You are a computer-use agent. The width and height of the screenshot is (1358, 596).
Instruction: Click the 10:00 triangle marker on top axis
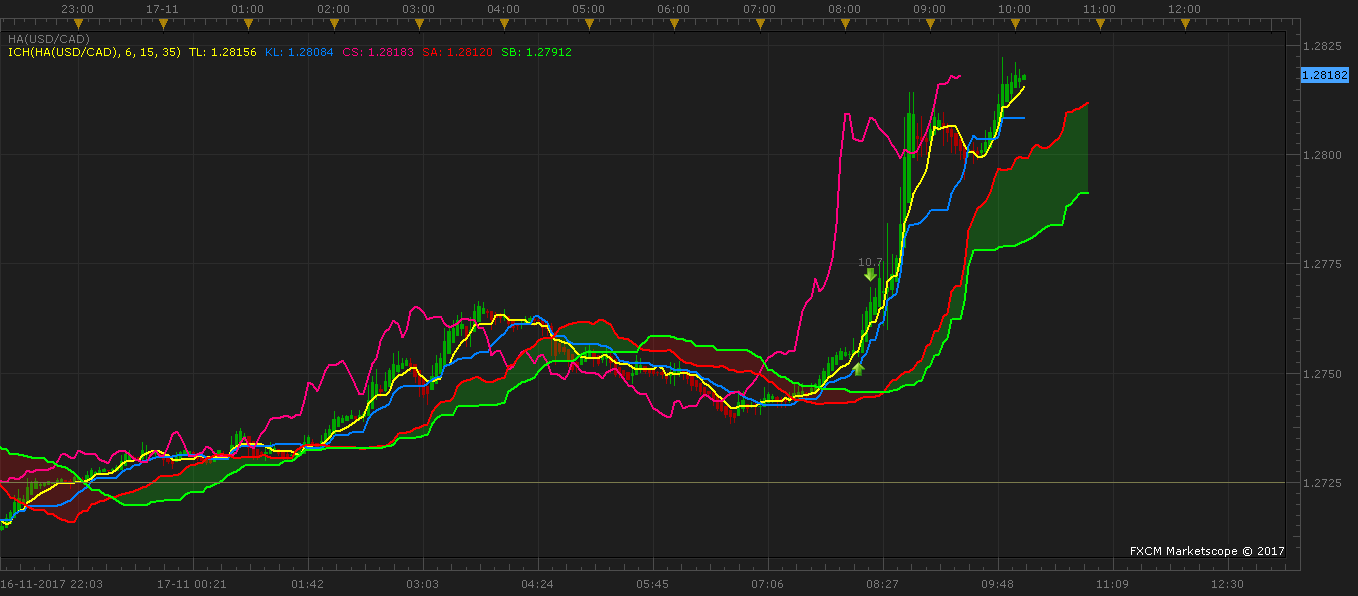coord(1015,23)
